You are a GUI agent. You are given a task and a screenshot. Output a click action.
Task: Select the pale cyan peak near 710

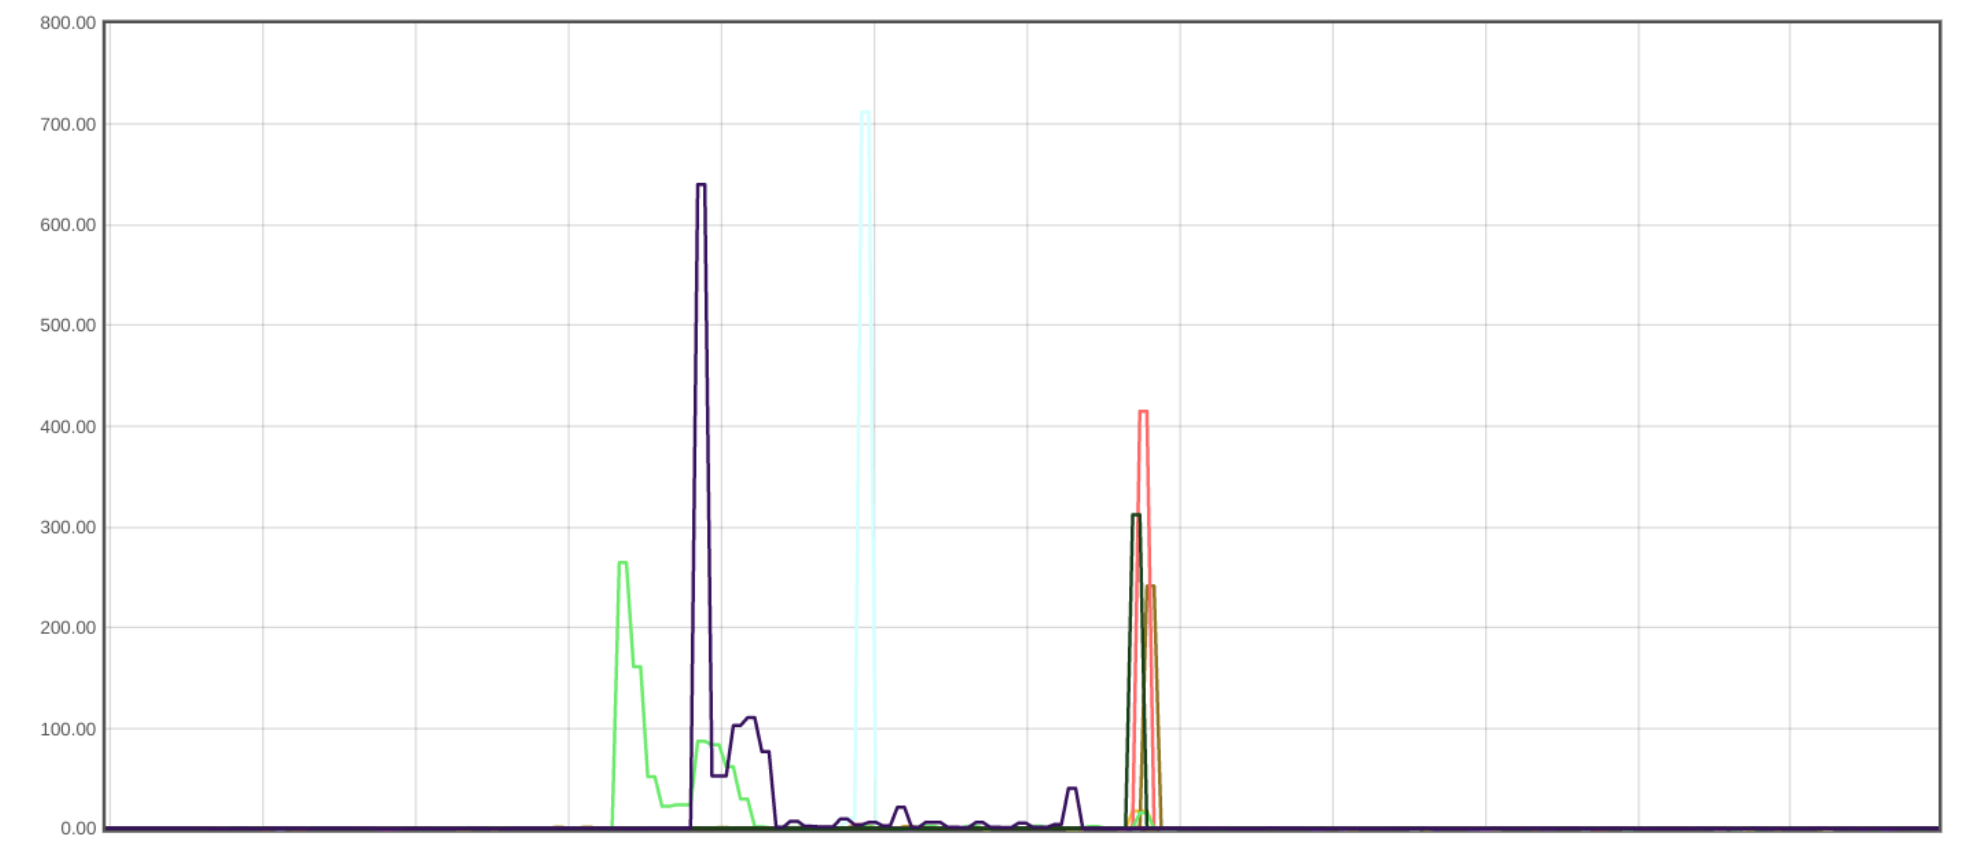(865, 113)
